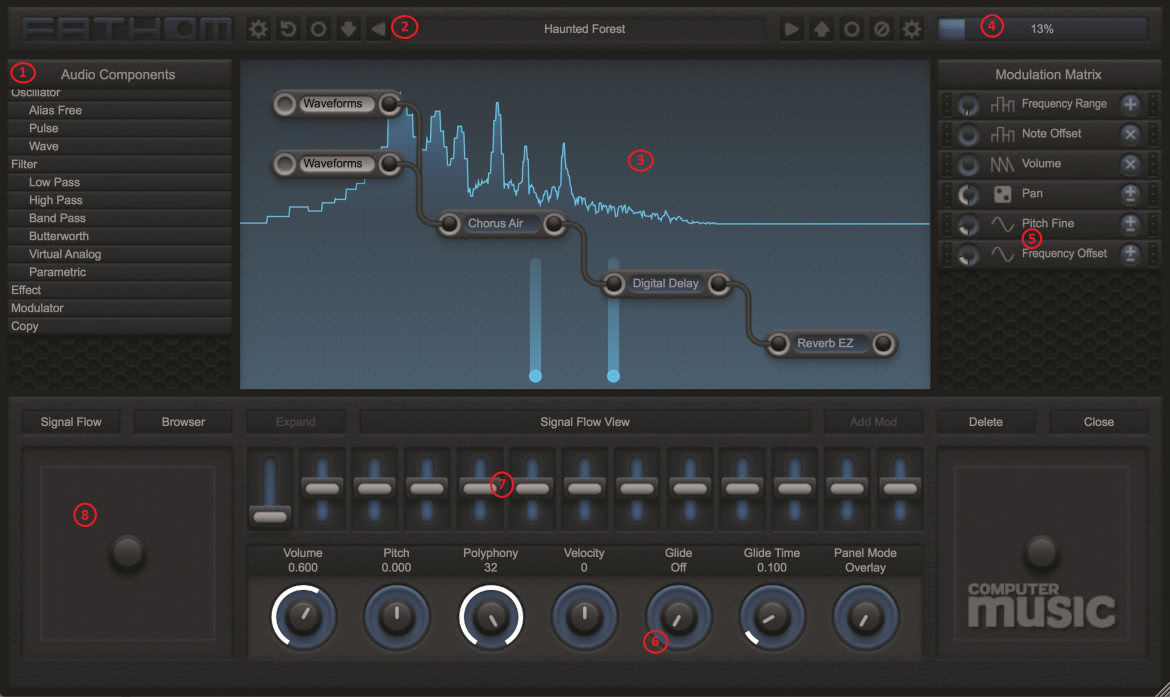Expand the Modulator category
This screenshot has width=1170, height=697.
click(119, 308)
